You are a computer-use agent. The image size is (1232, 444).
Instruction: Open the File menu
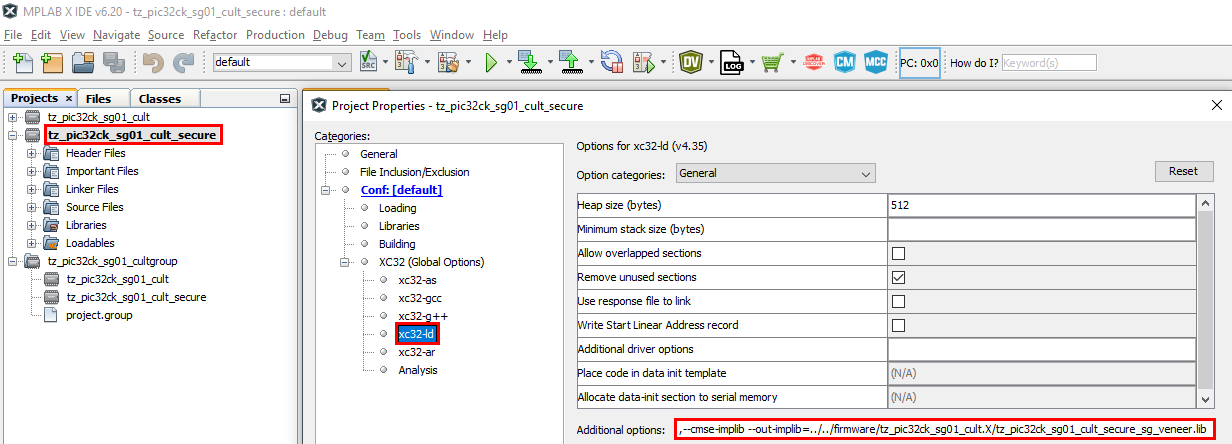click(13, 34)
